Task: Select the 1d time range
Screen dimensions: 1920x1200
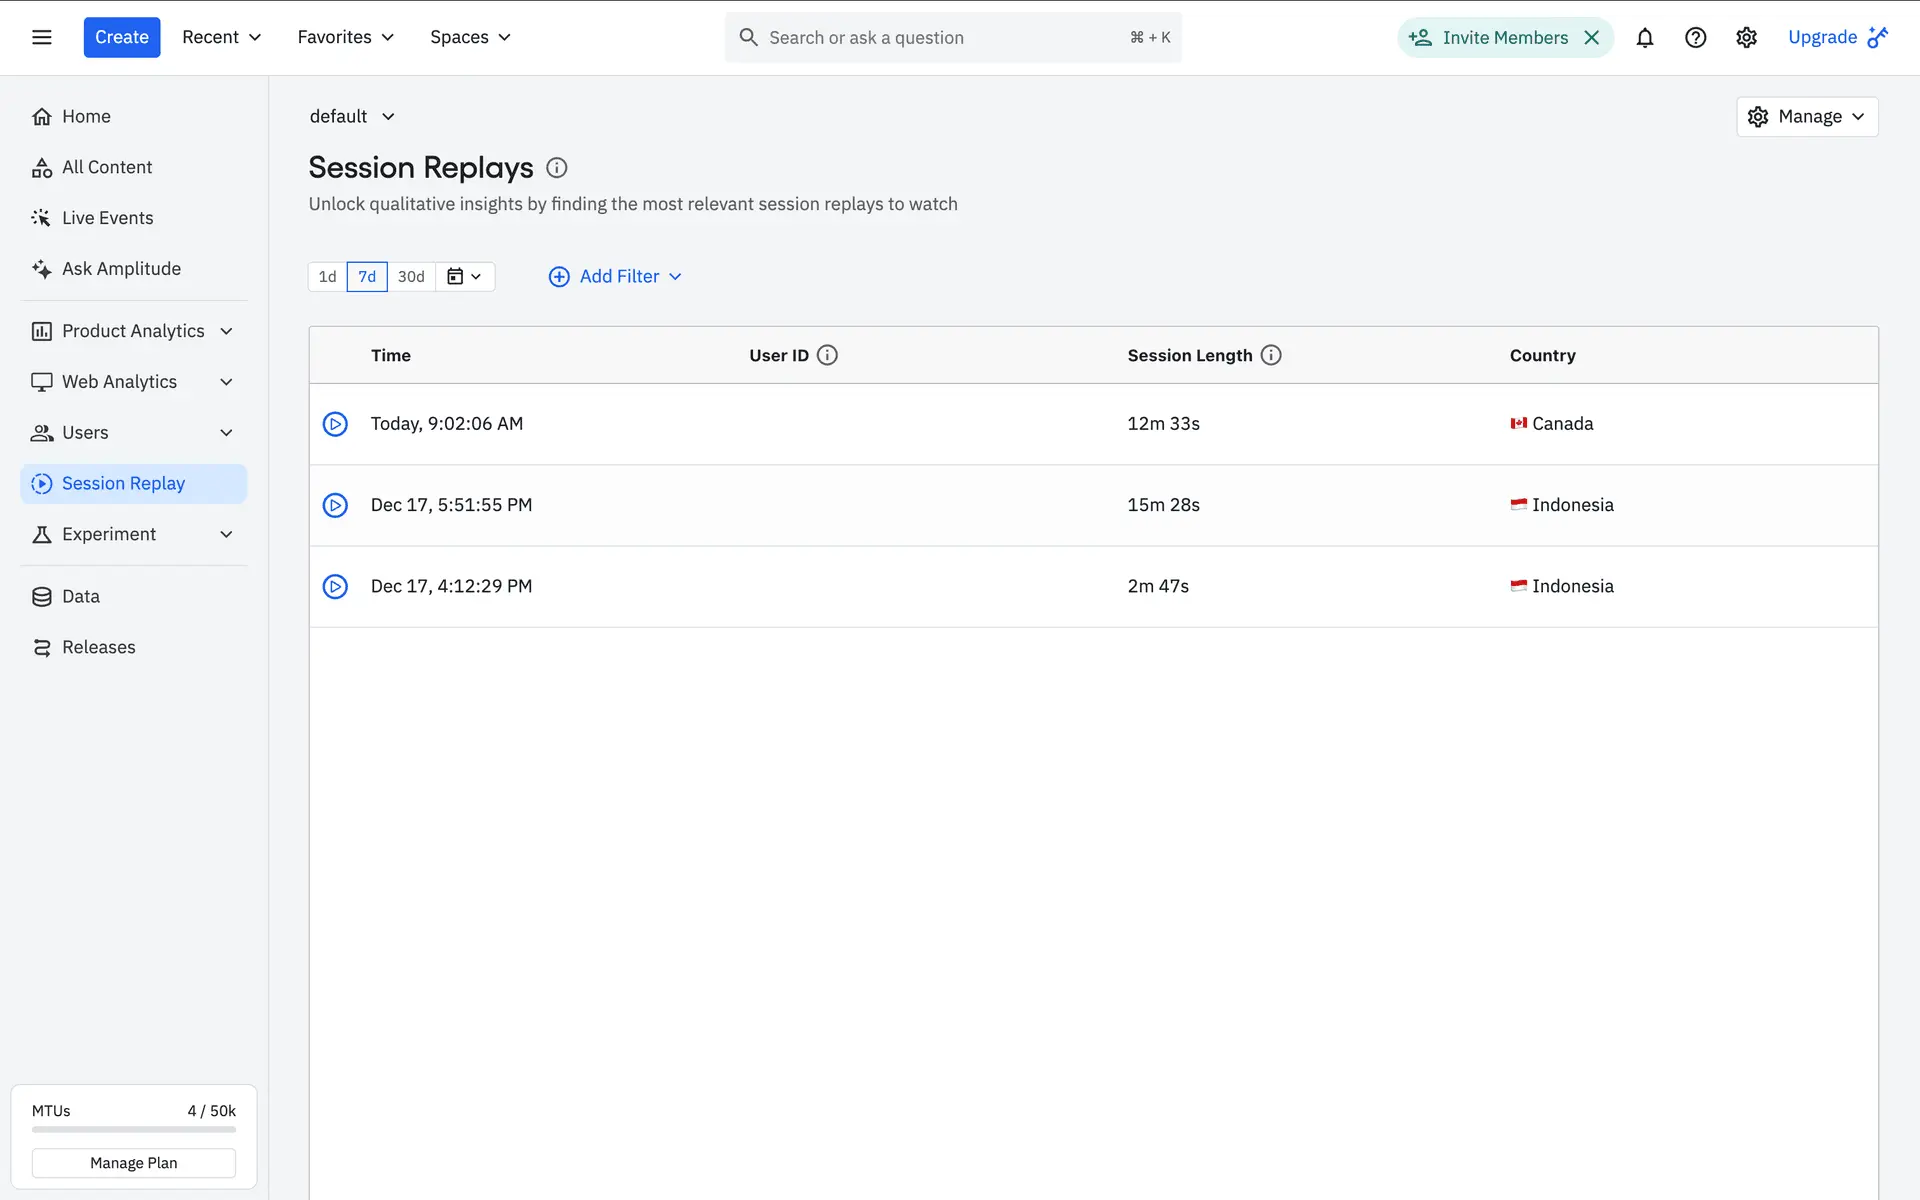Action: [327, 277]
